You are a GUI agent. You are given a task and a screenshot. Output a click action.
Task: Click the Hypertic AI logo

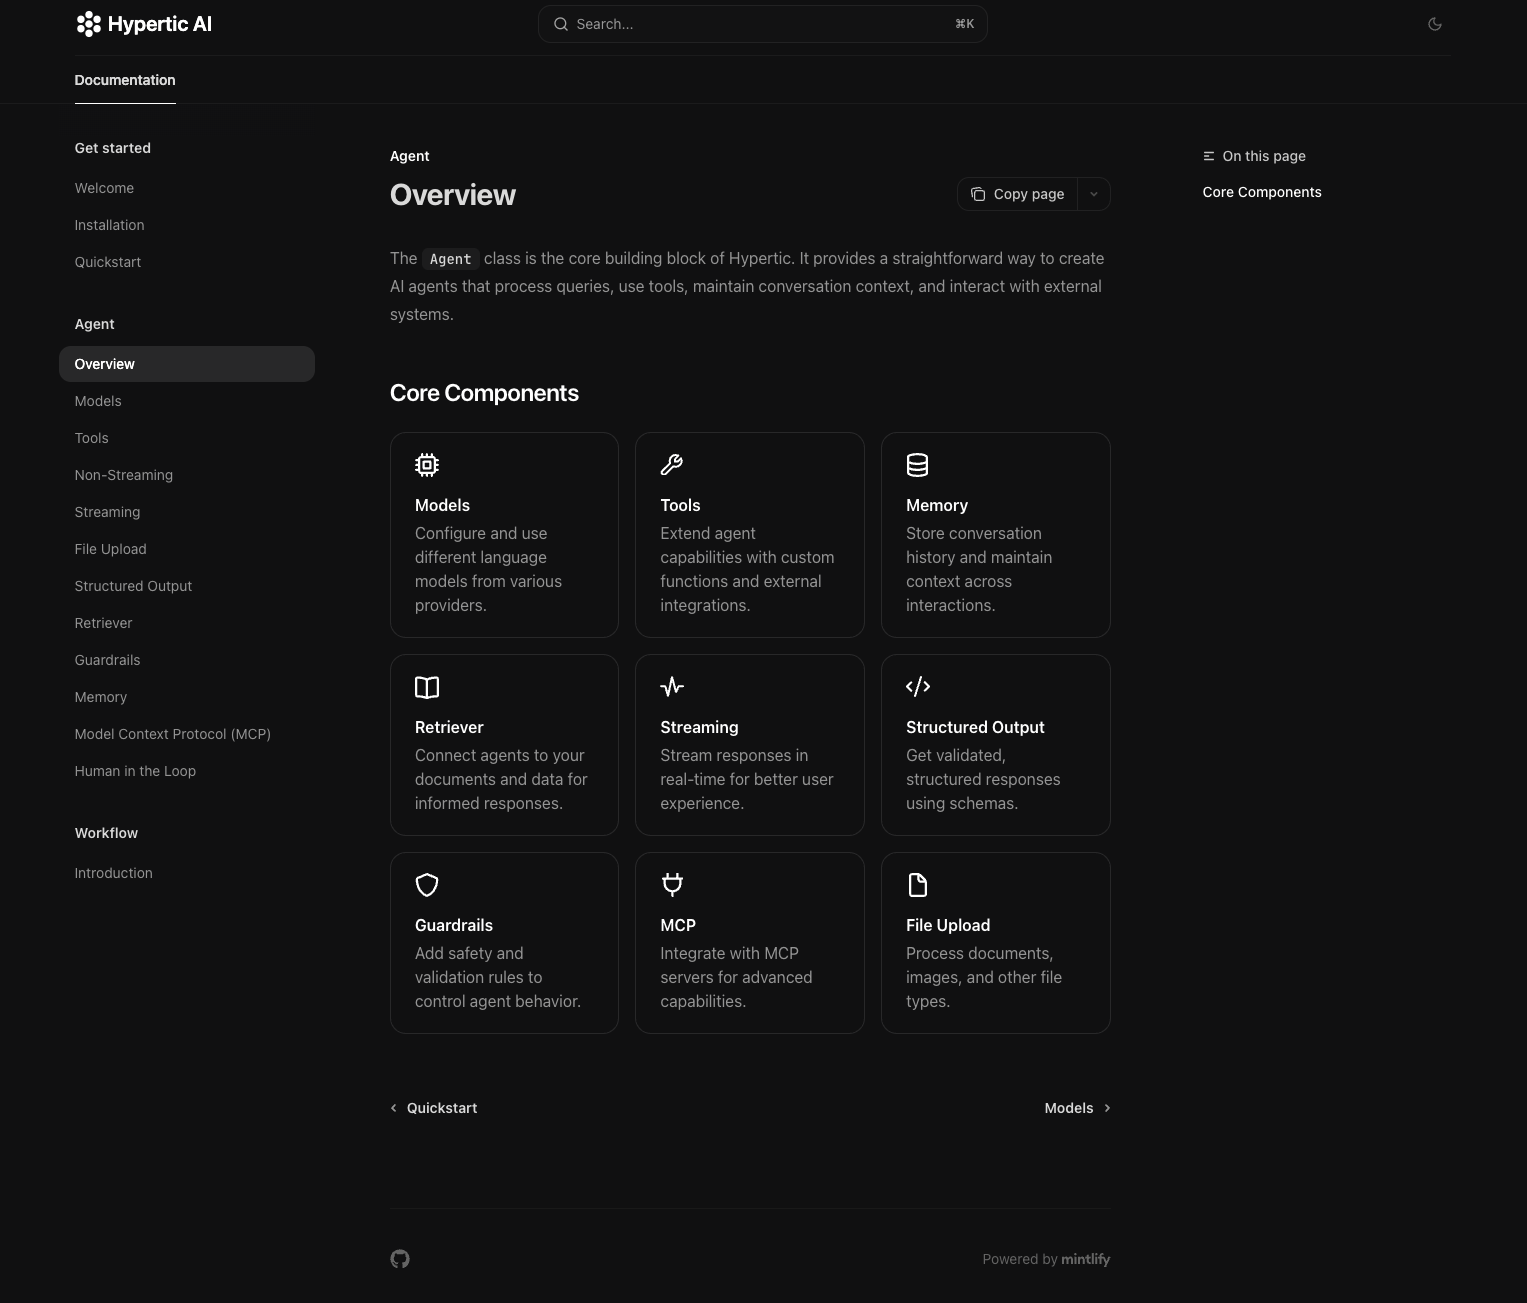tap(143, 23)
